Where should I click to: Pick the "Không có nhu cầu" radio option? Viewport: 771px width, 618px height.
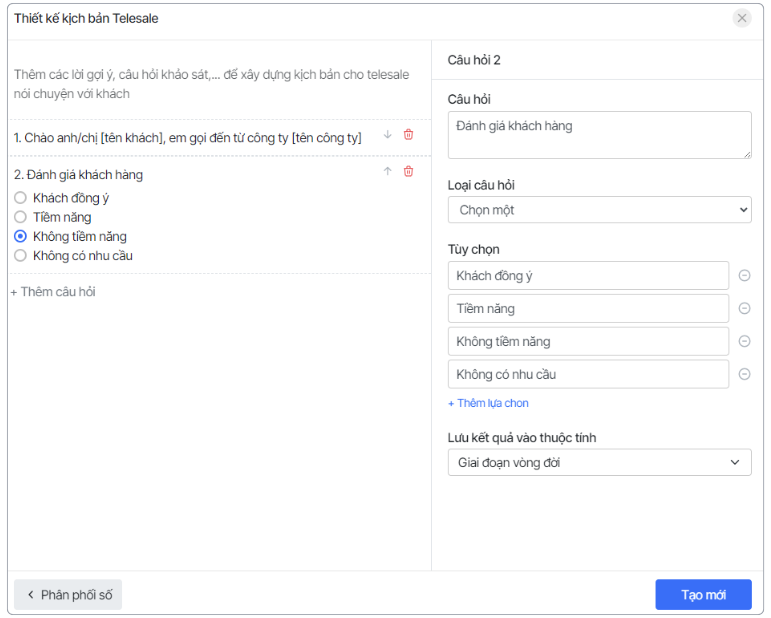pyautogui.click(x=20, y=256)
